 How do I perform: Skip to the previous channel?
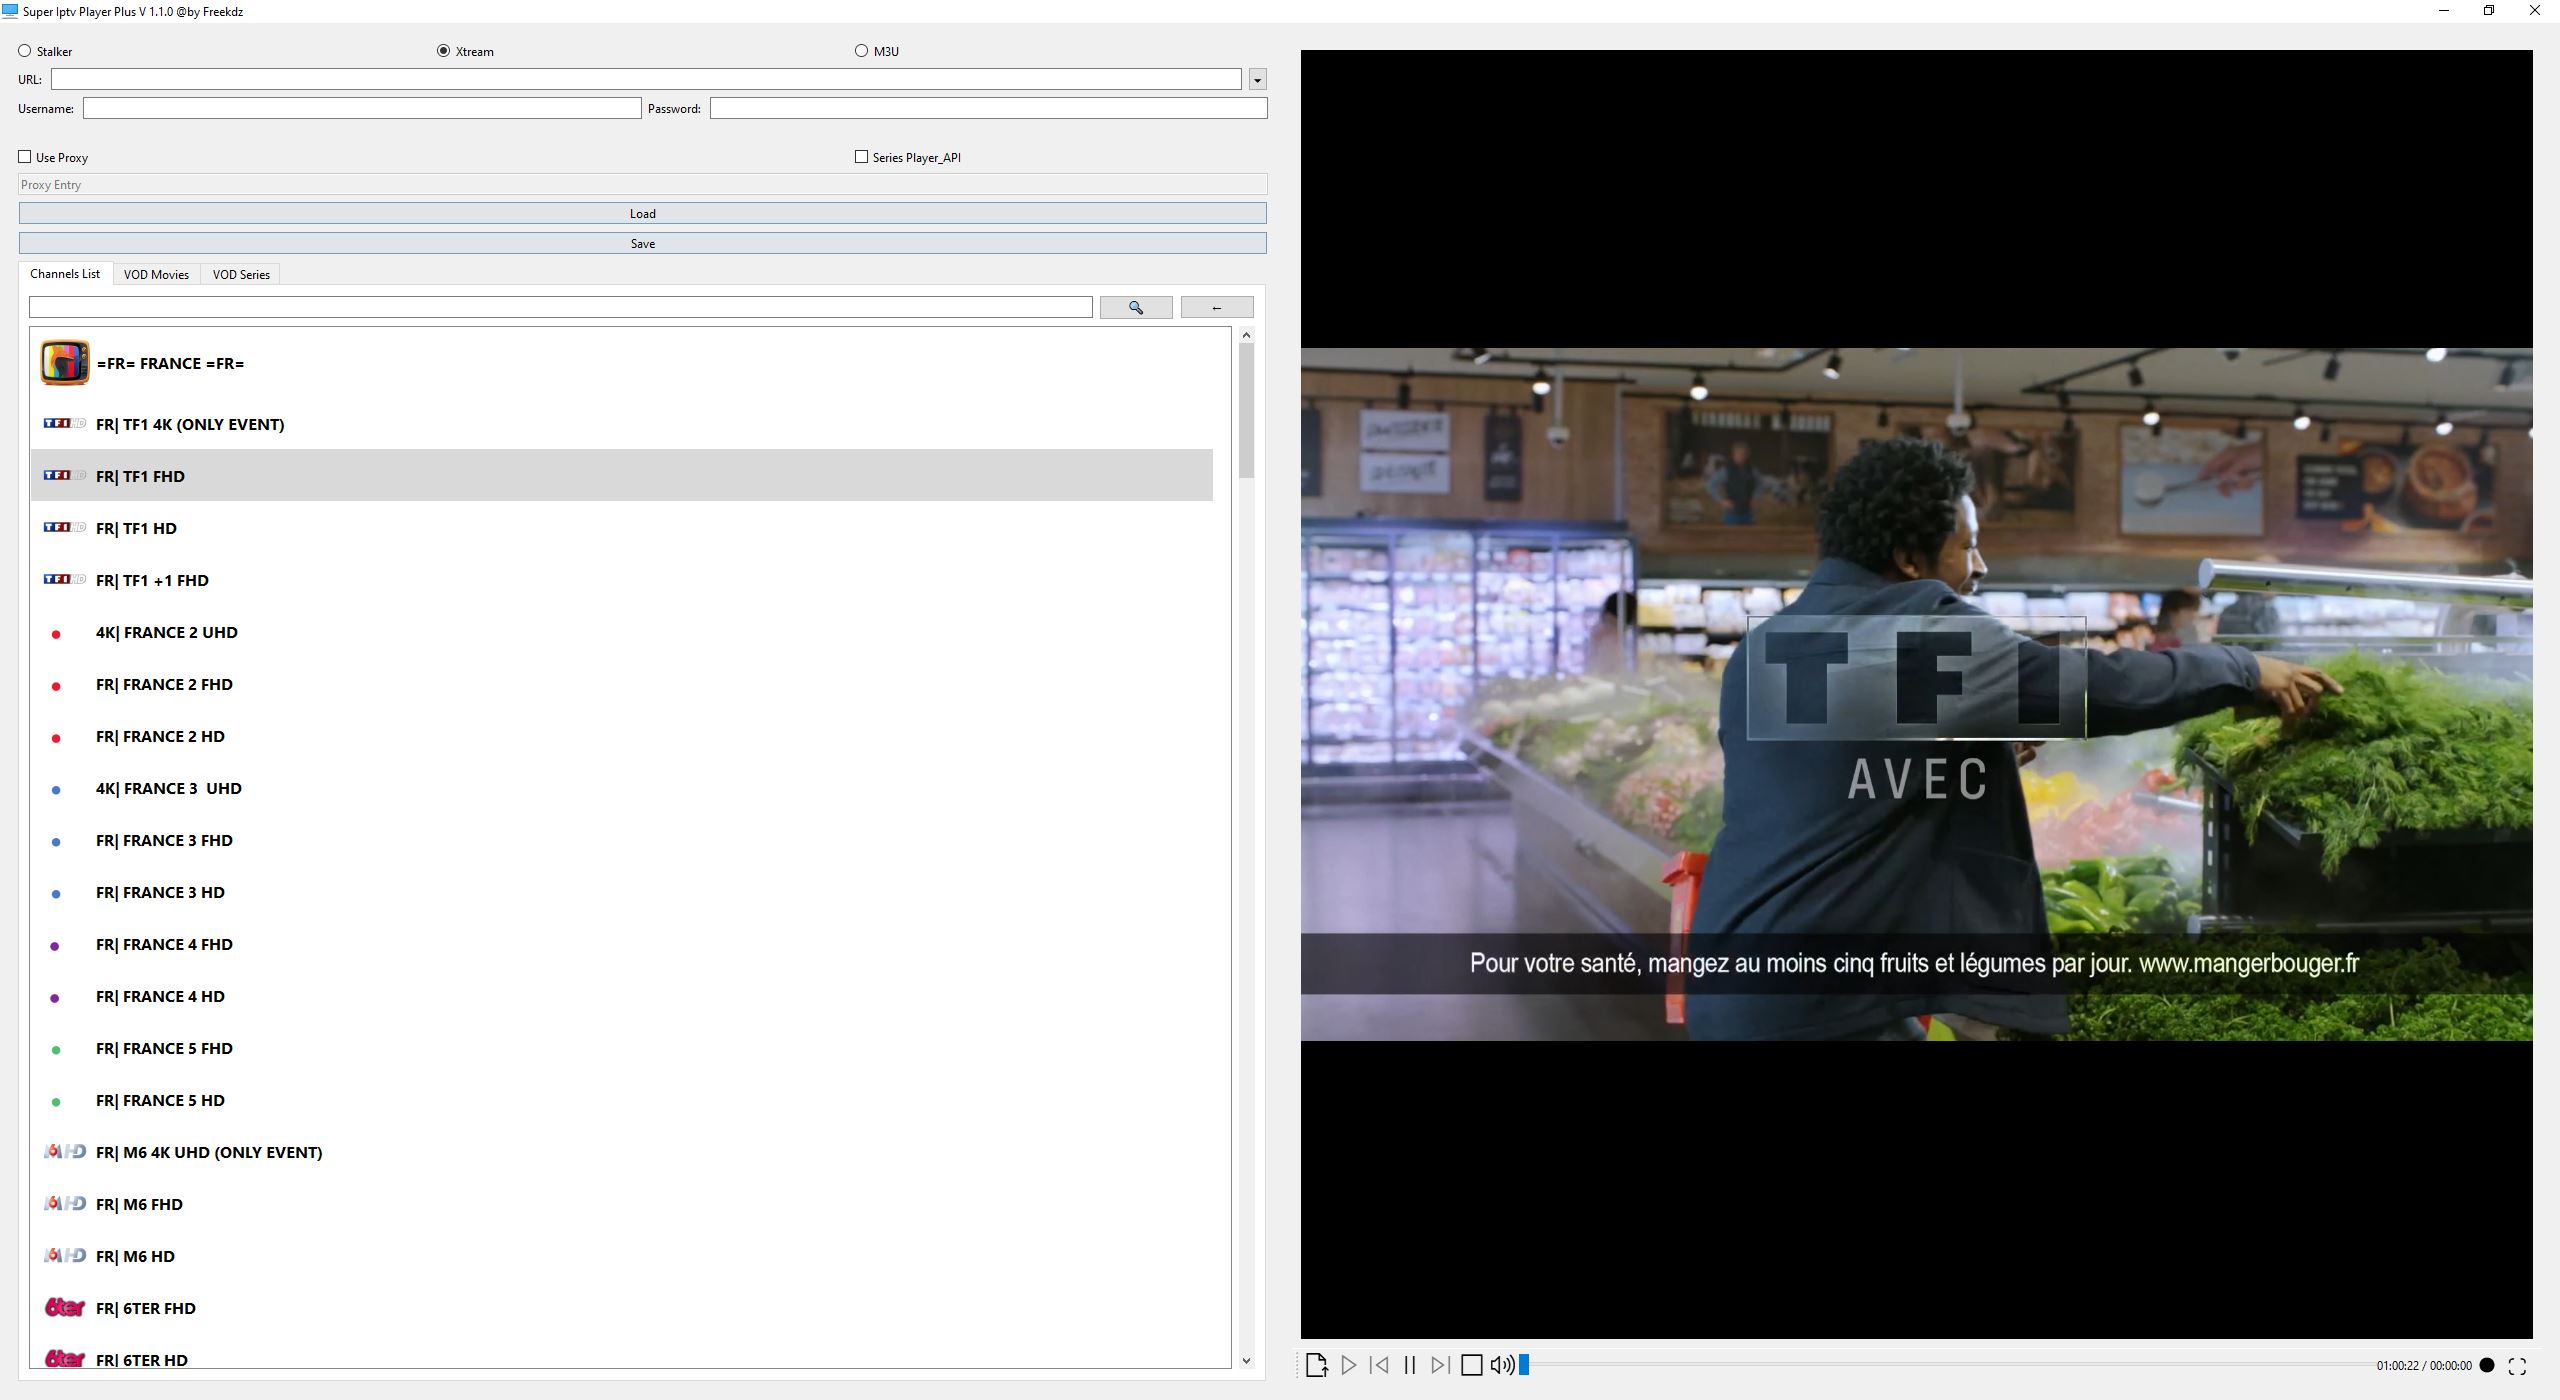pyautogui.click(x=1379, y=1365)
